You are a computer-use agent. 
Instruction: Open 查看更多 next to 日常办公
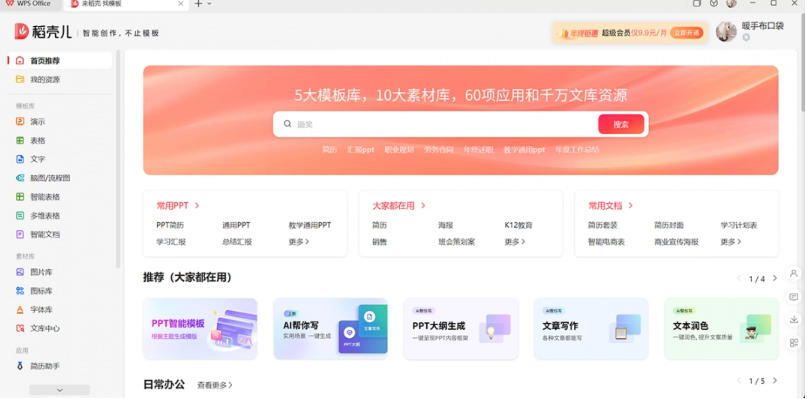pyautogui.click(x=215, y=385)
